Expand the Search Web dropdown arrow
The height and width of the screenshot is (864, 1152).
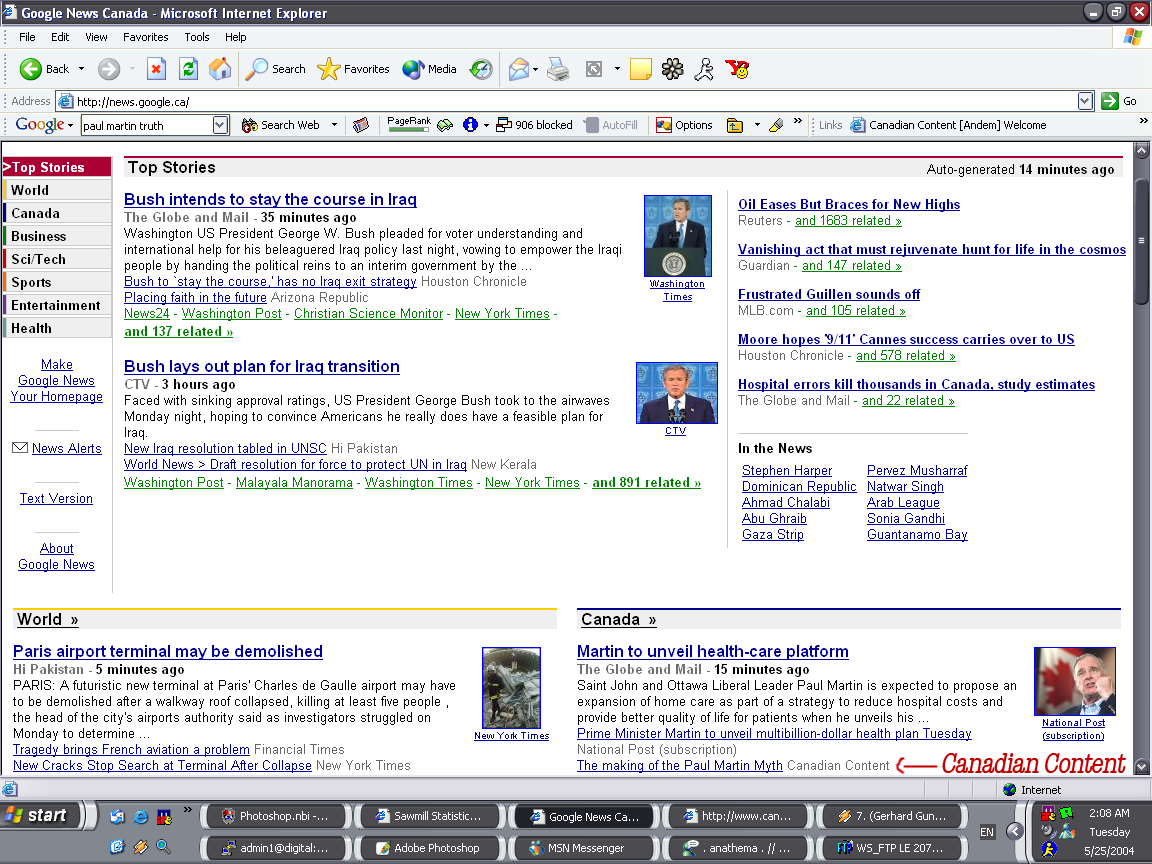(x=334, y=125)
